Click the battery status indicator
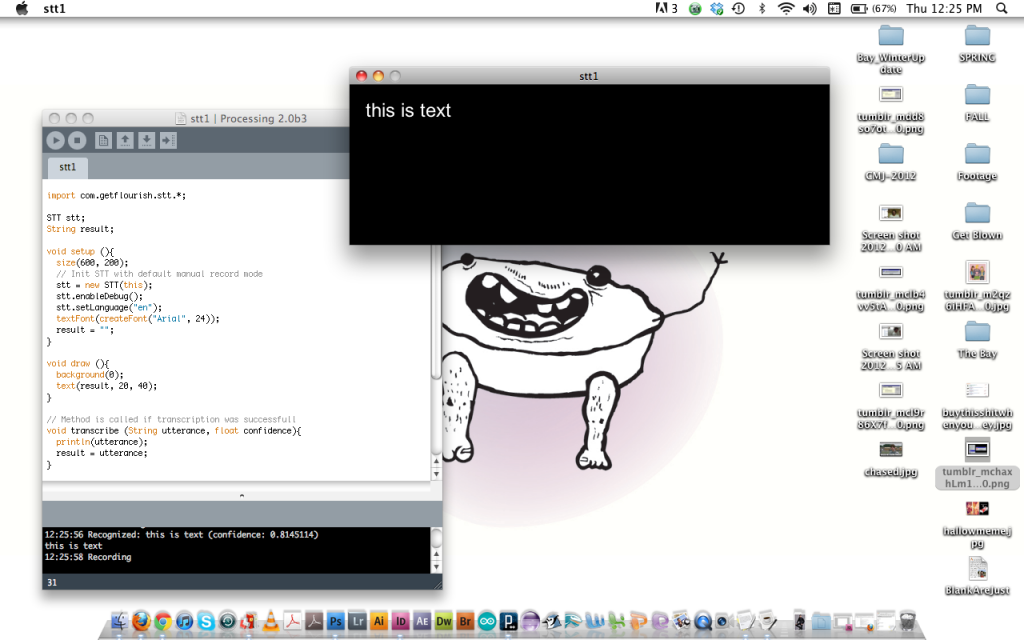 873,8
